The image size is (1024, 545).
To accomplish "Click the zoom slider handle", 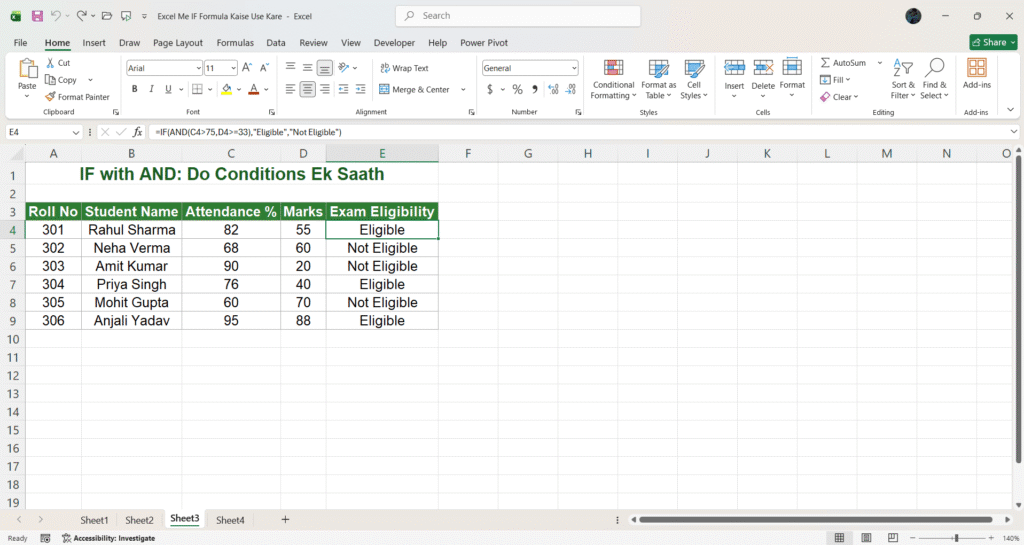I will [x=956, y=538].
